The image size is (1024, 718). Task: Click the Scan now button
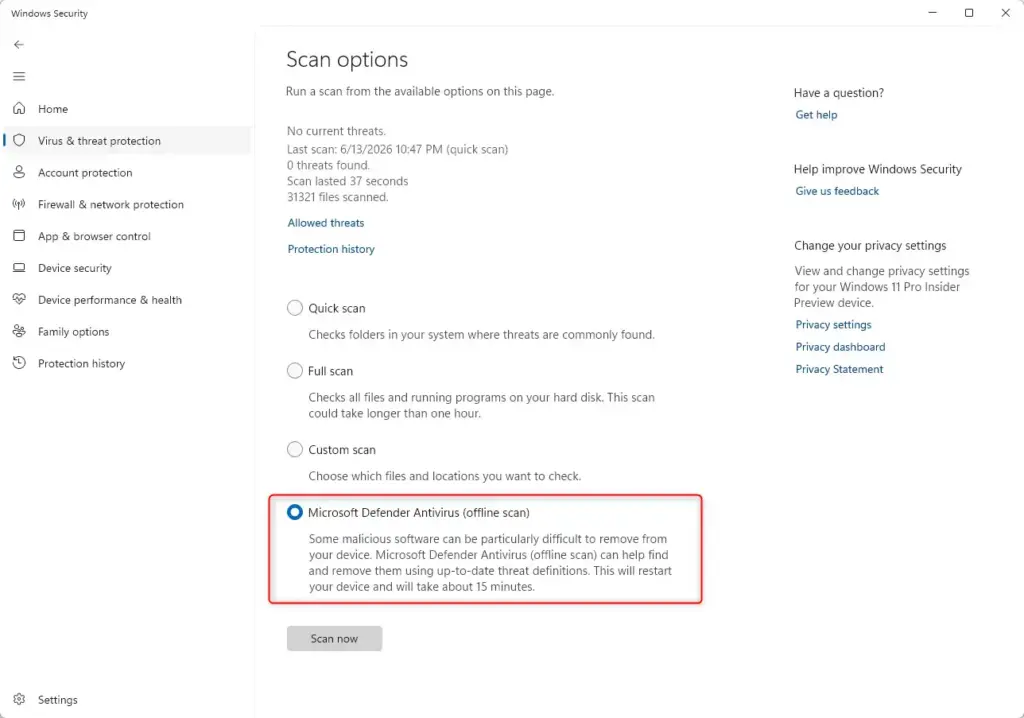[334, 638]
